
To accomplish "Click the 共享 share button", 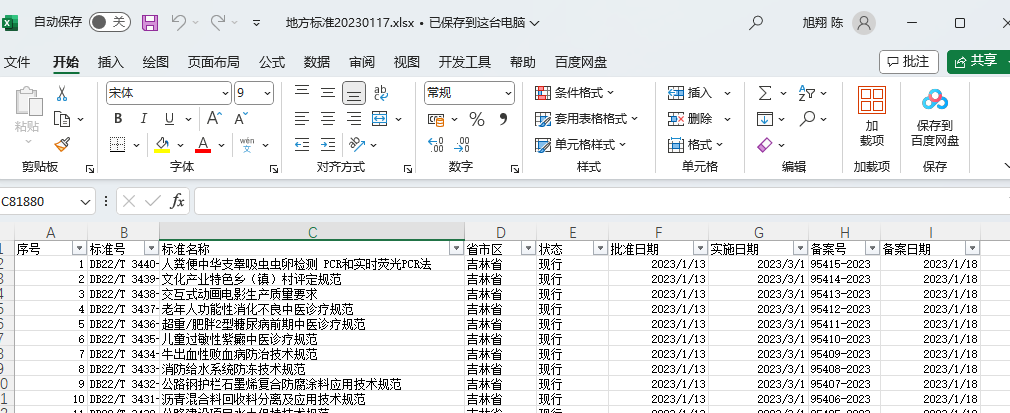I will click(x=976, y=62).
